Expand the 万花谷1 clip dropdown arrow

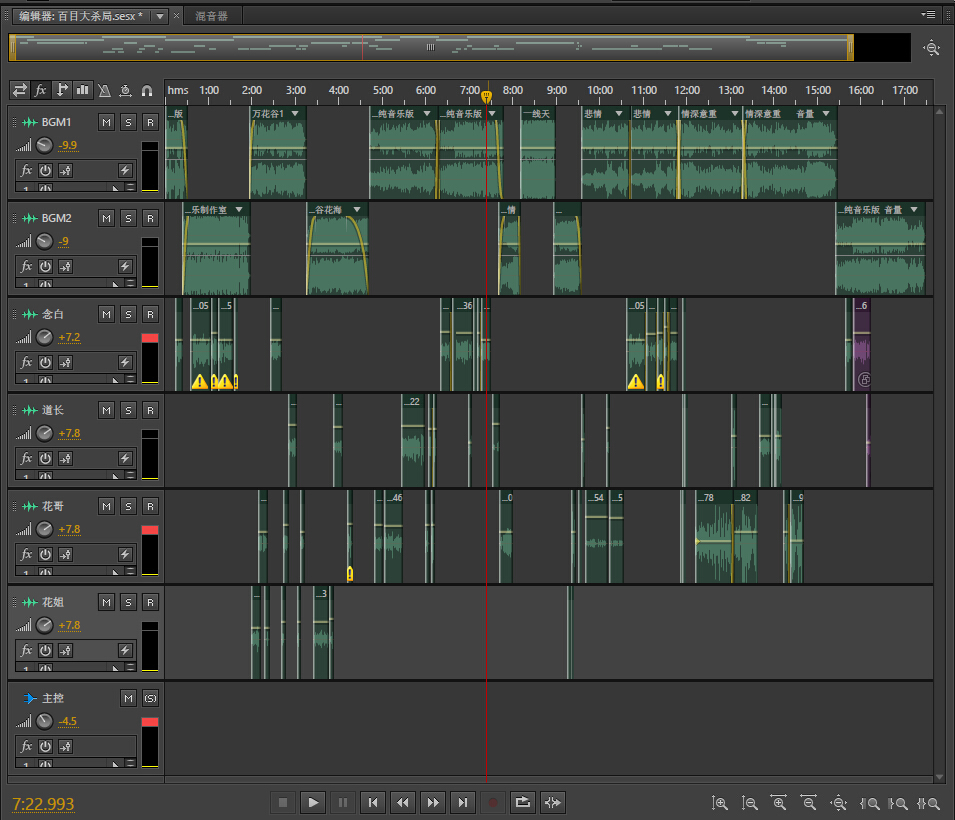pyautogui.click(x=294, y=114)
